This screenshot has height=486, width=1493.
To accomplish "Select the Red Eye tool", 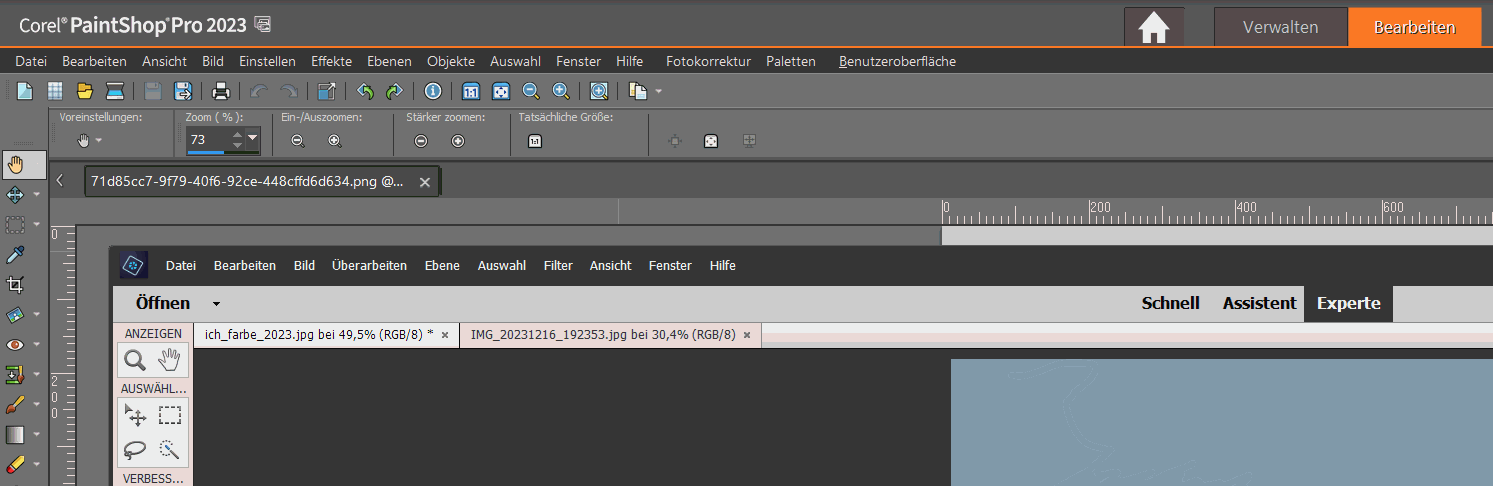I will 15,344.
